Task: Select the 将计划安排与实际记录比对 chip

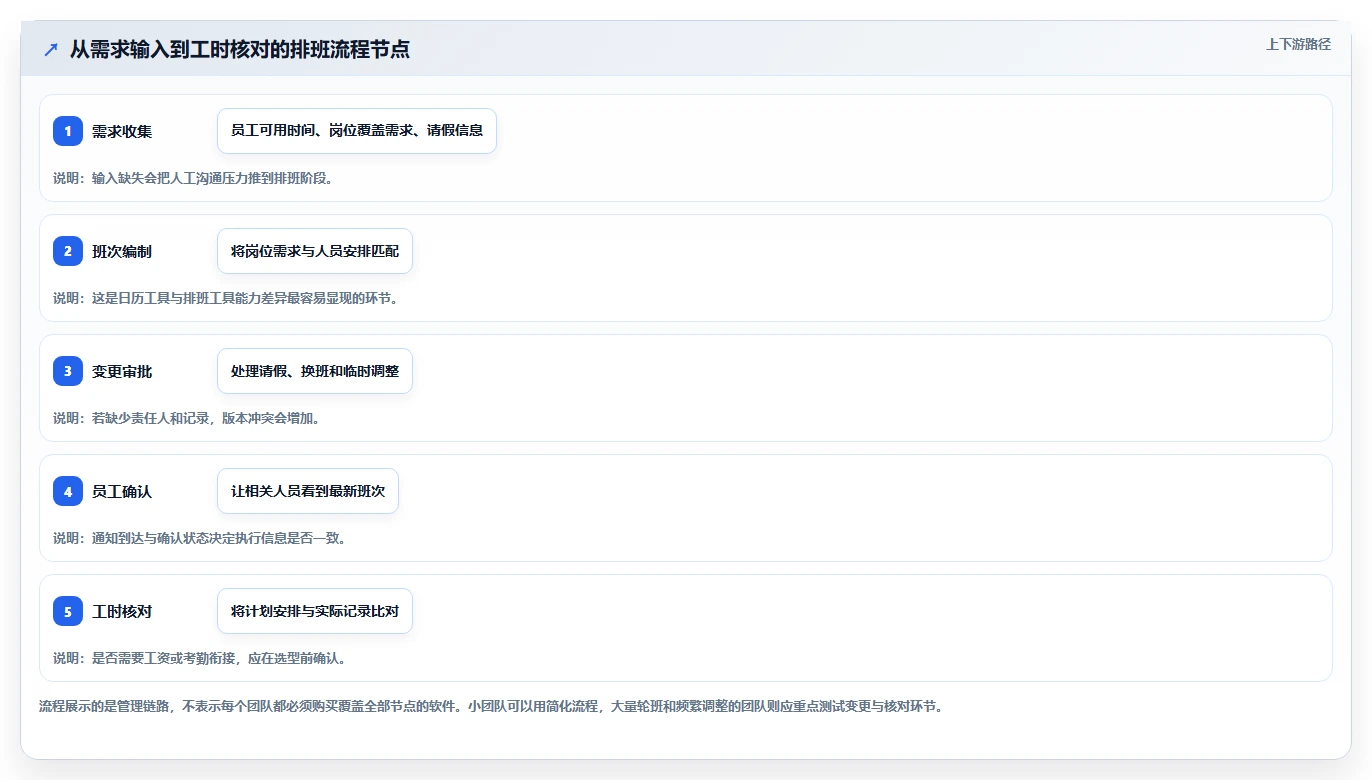Action: coord(315,611)
